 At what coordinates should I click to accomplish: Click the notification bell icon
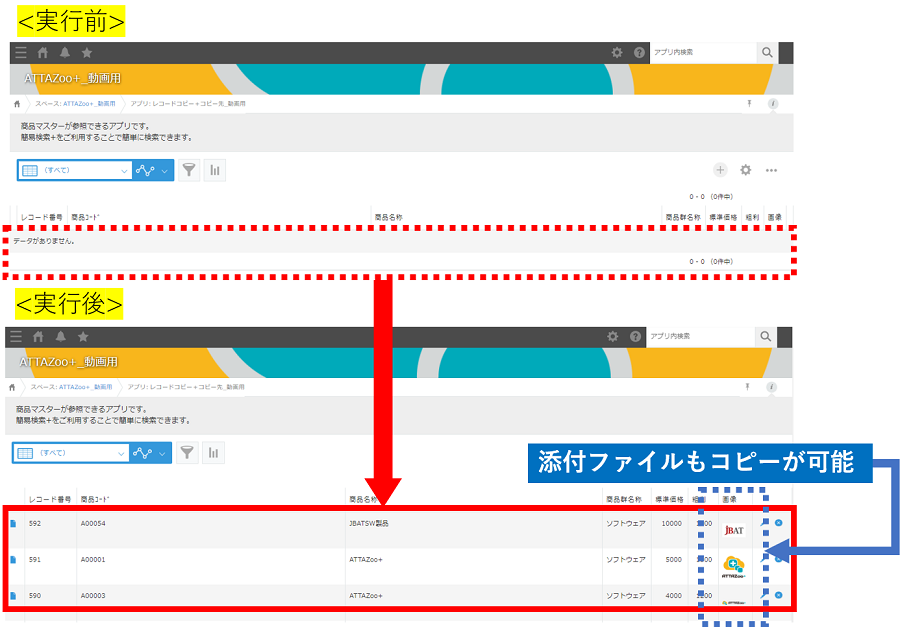[64, 52]
